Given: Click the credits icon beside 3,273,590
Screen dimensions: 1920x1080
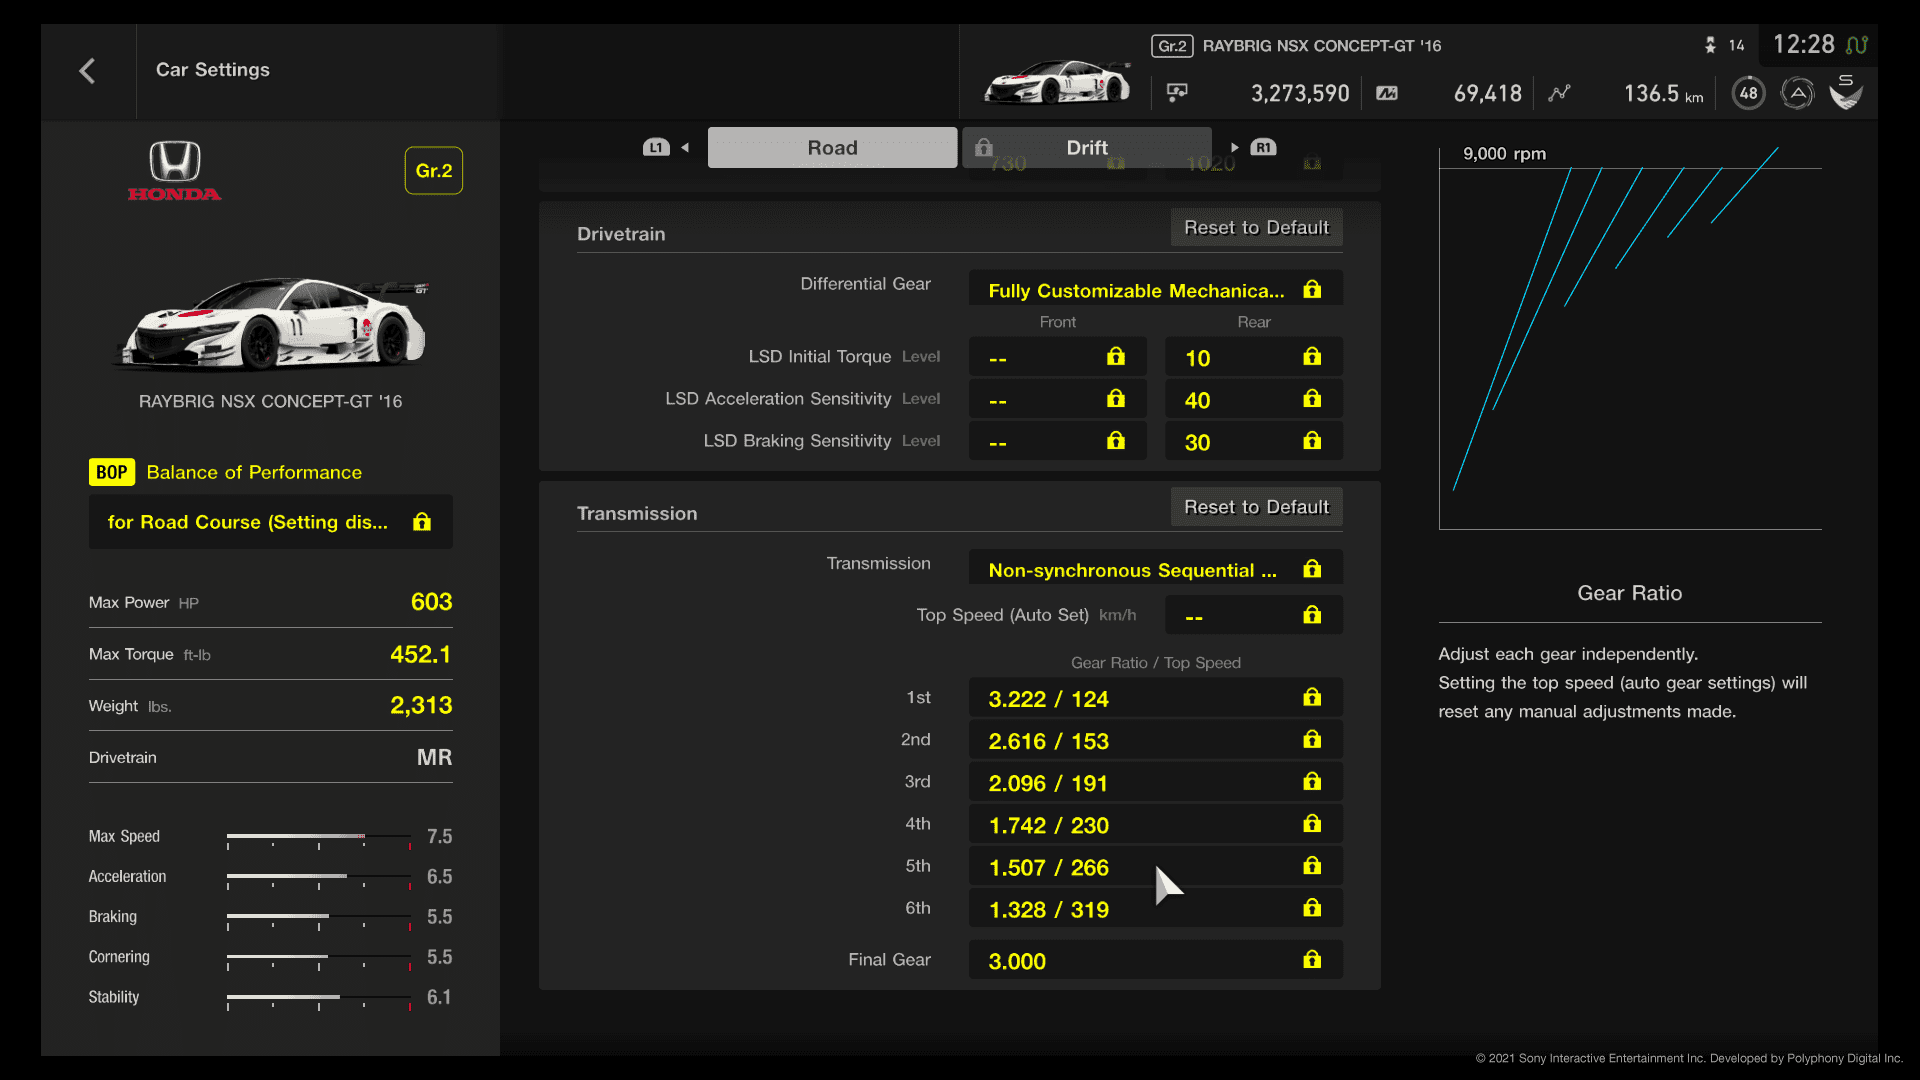Looking at the screenshot, I should 1177,93.
